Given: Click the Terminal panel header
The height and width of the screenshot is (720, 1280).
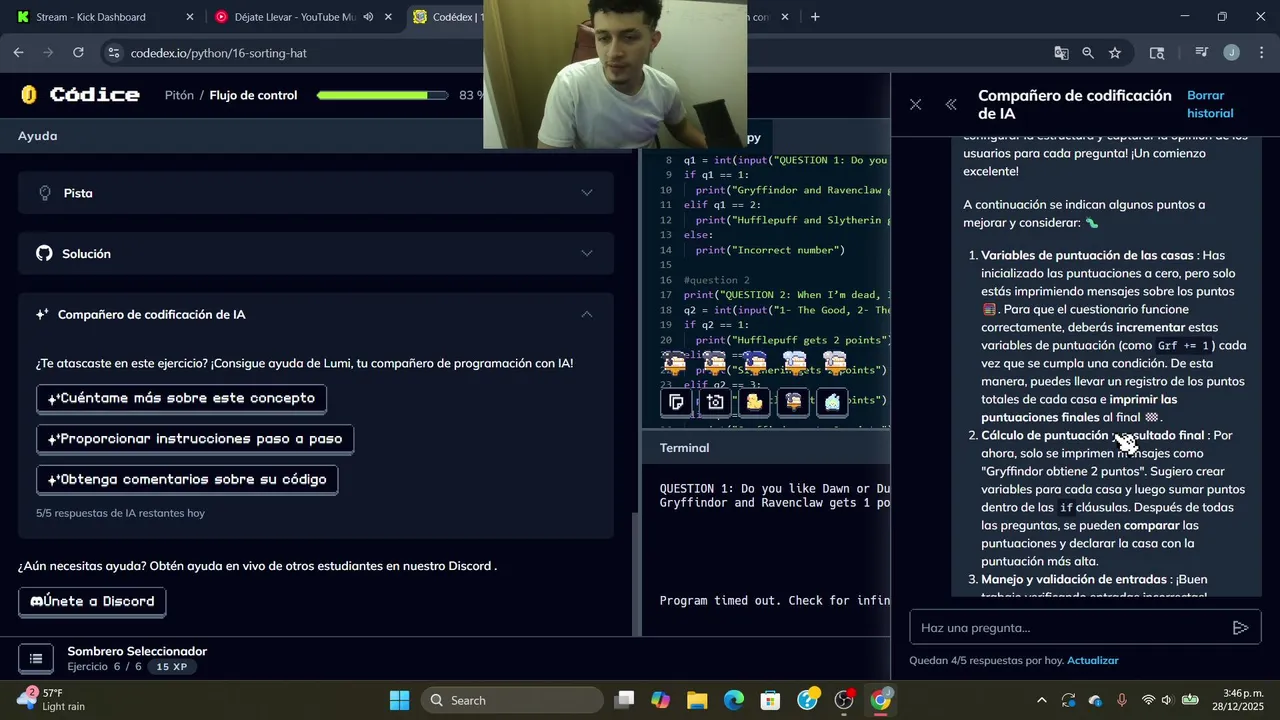Looking at the screenshot, I should coord(765,448).
